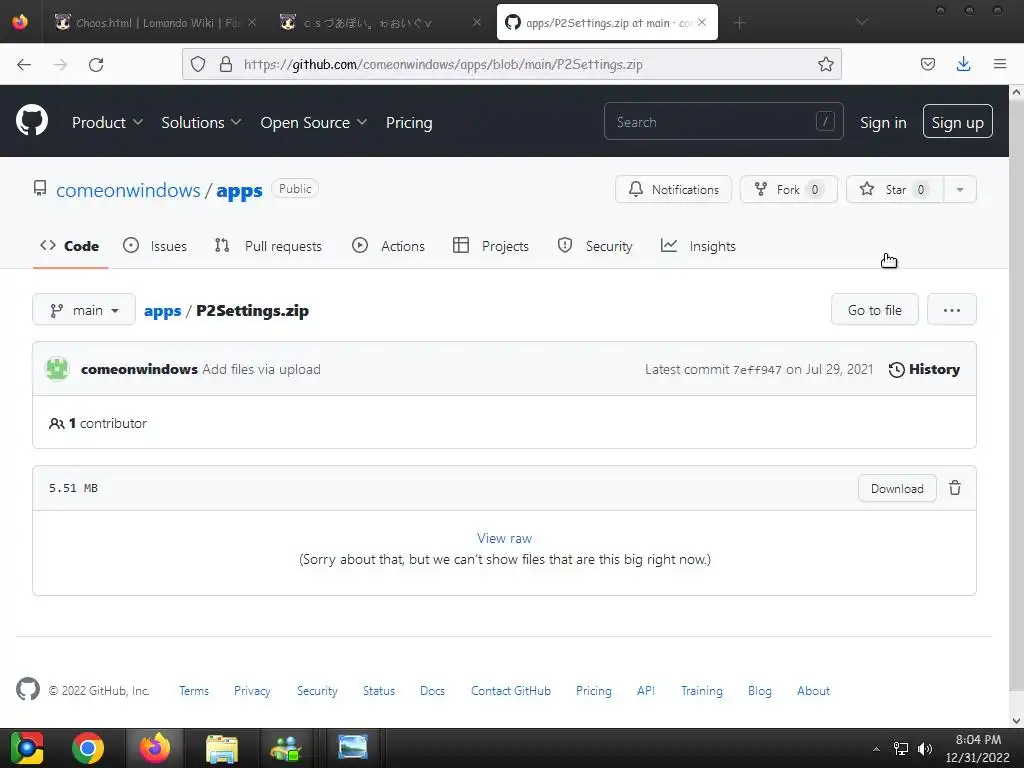
Task: Open the Security tab
Action: [x=595, y=246]
